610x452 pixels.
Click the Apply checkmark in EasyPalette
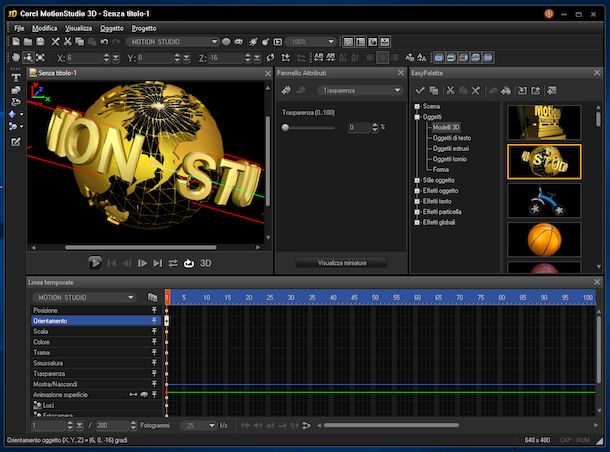[x=420, y=91]
